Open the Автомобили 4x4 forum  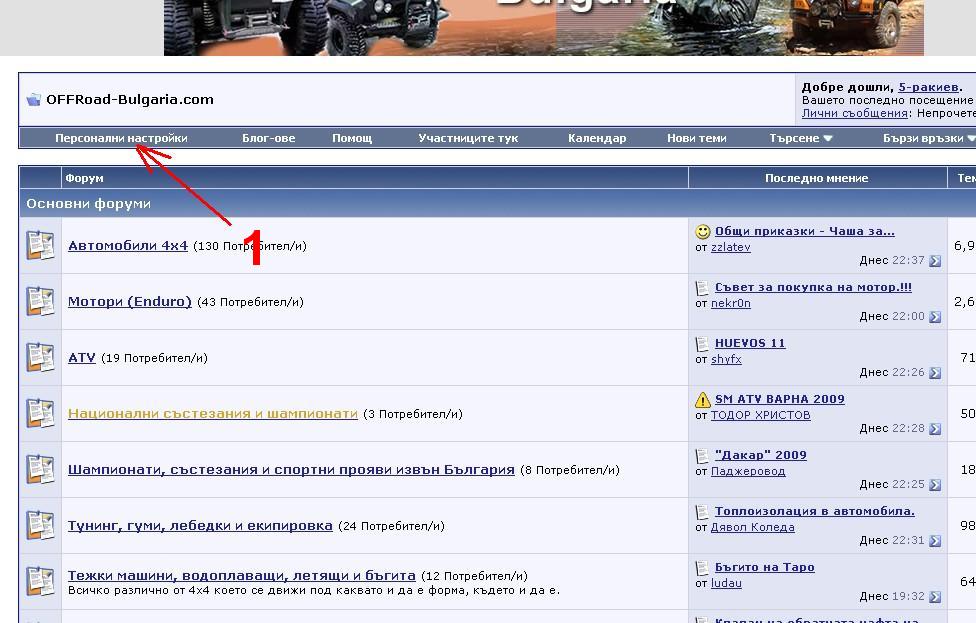tap(128, 246)
